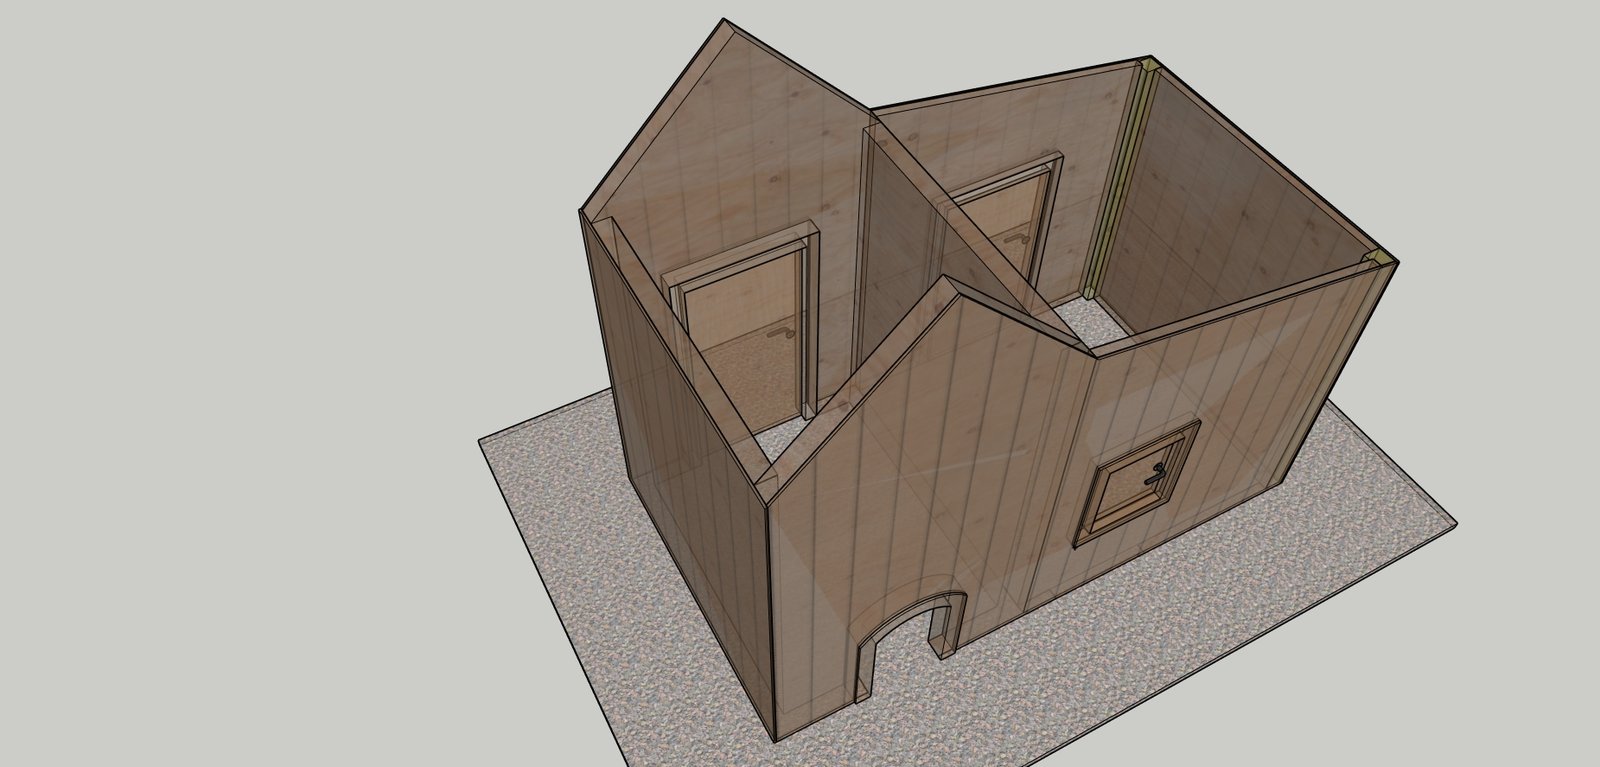Click the left door's handle
Viewport: 1600px width, 767px height.
(x=778, y=335)
